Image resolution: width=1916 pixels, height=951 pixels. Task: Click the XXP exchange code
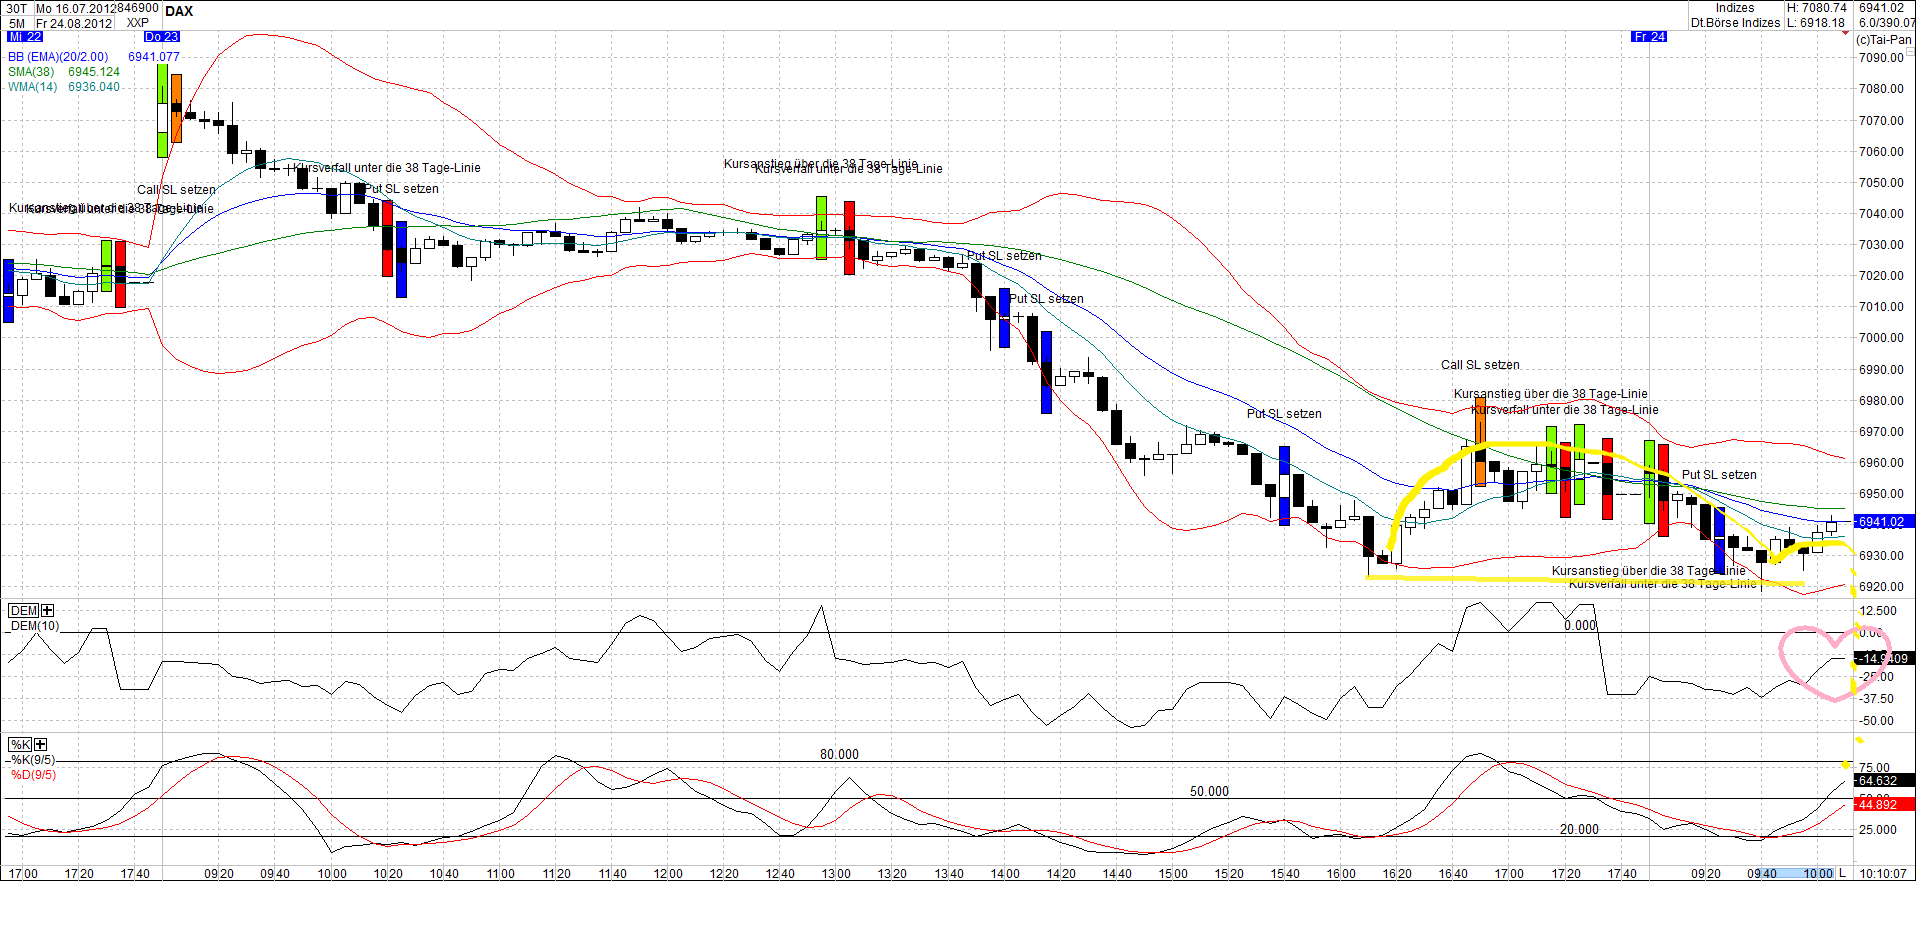pos(138,23)
